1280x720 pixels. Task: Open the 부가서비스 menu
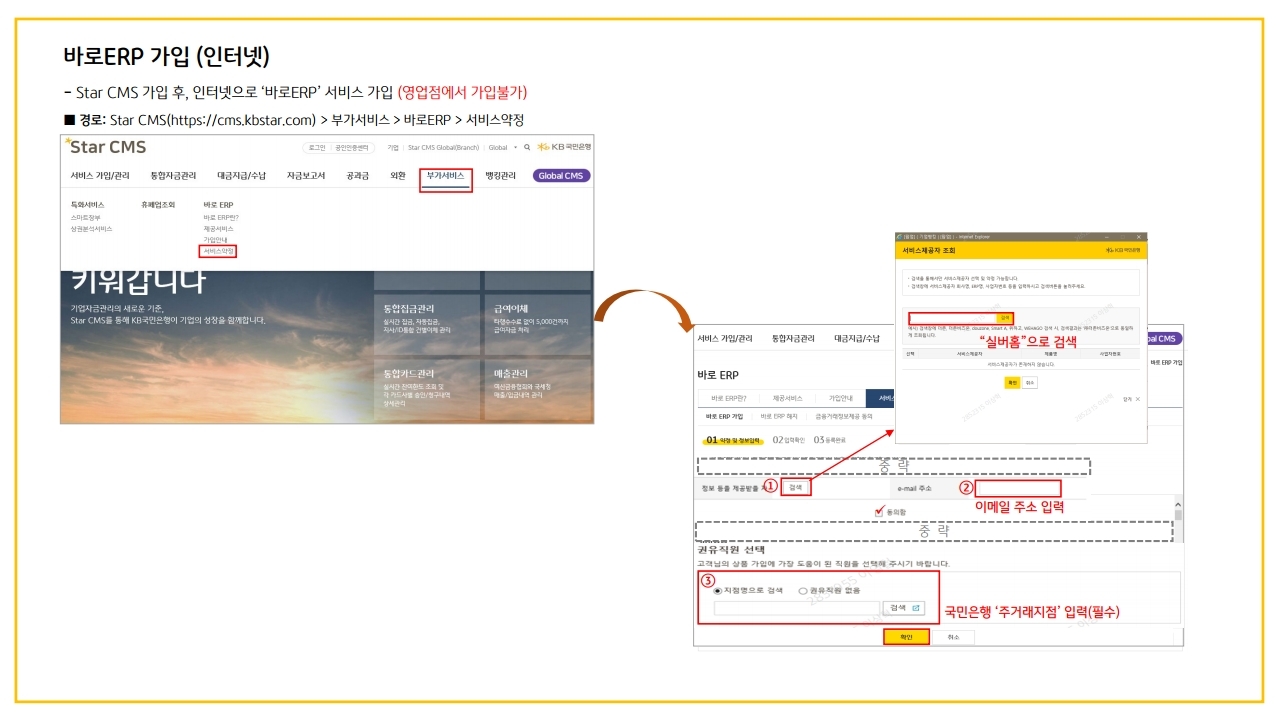[x=446, y=176]
